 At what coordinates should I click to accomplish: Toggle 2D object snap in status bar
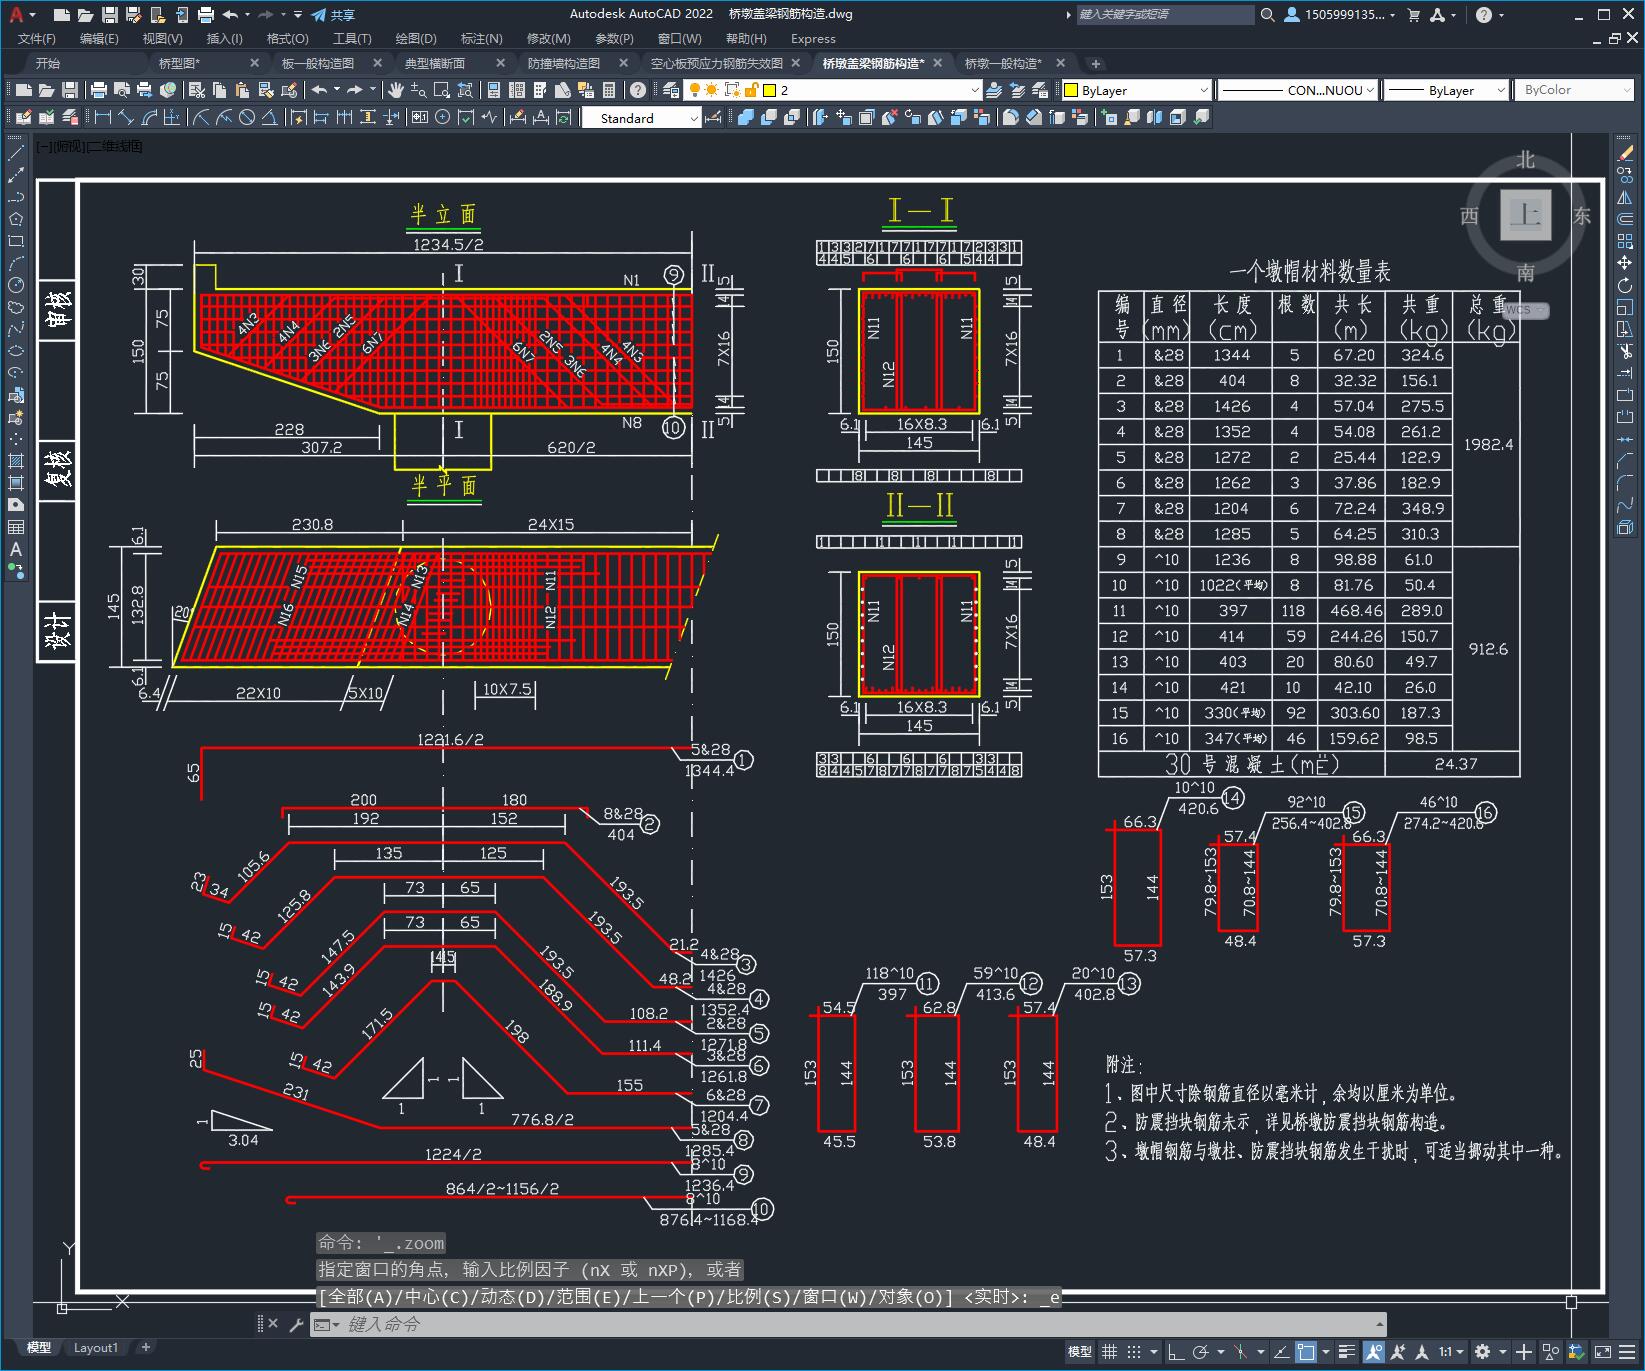pos(1306,1352)
